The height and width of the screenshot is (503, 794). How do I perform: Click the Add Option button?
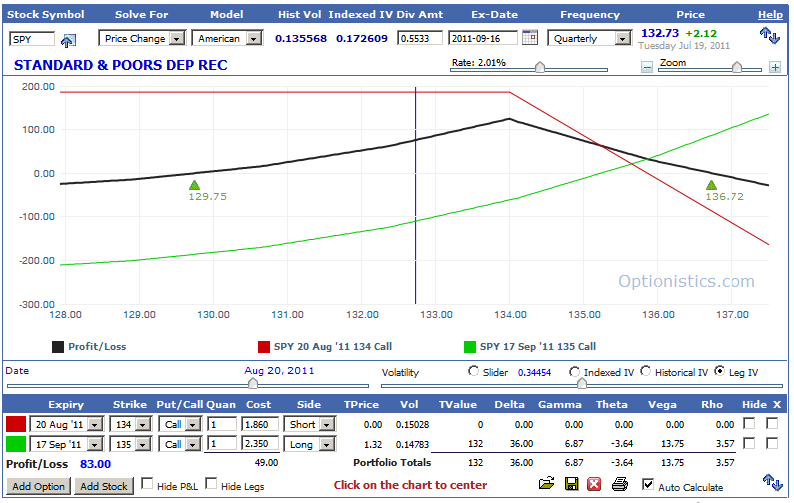pyautogui.click(x=38, y=487)
